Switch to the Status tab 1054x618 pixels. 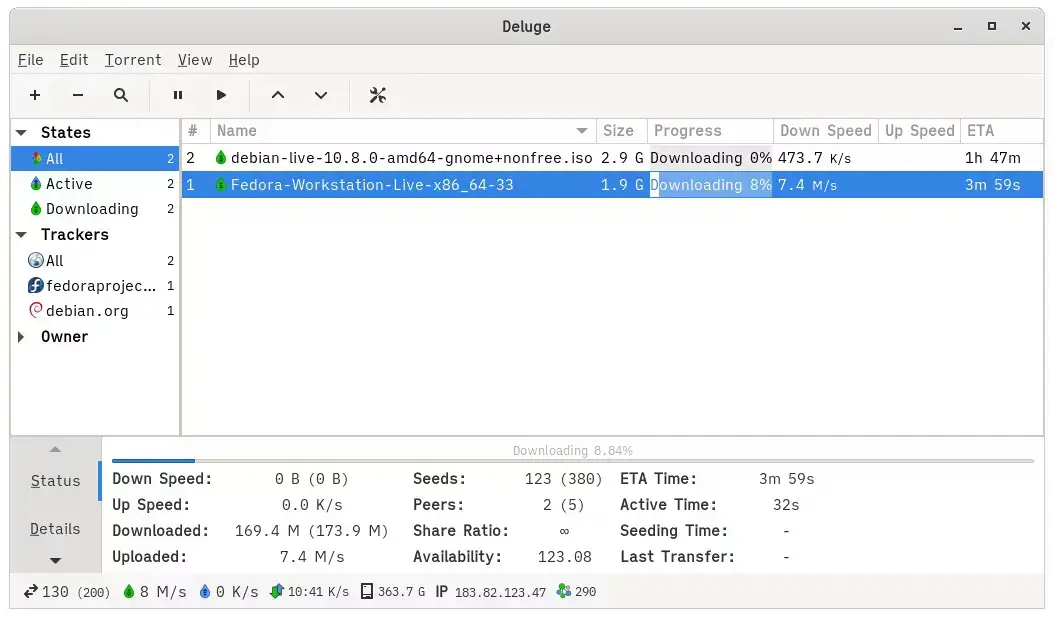55,481
